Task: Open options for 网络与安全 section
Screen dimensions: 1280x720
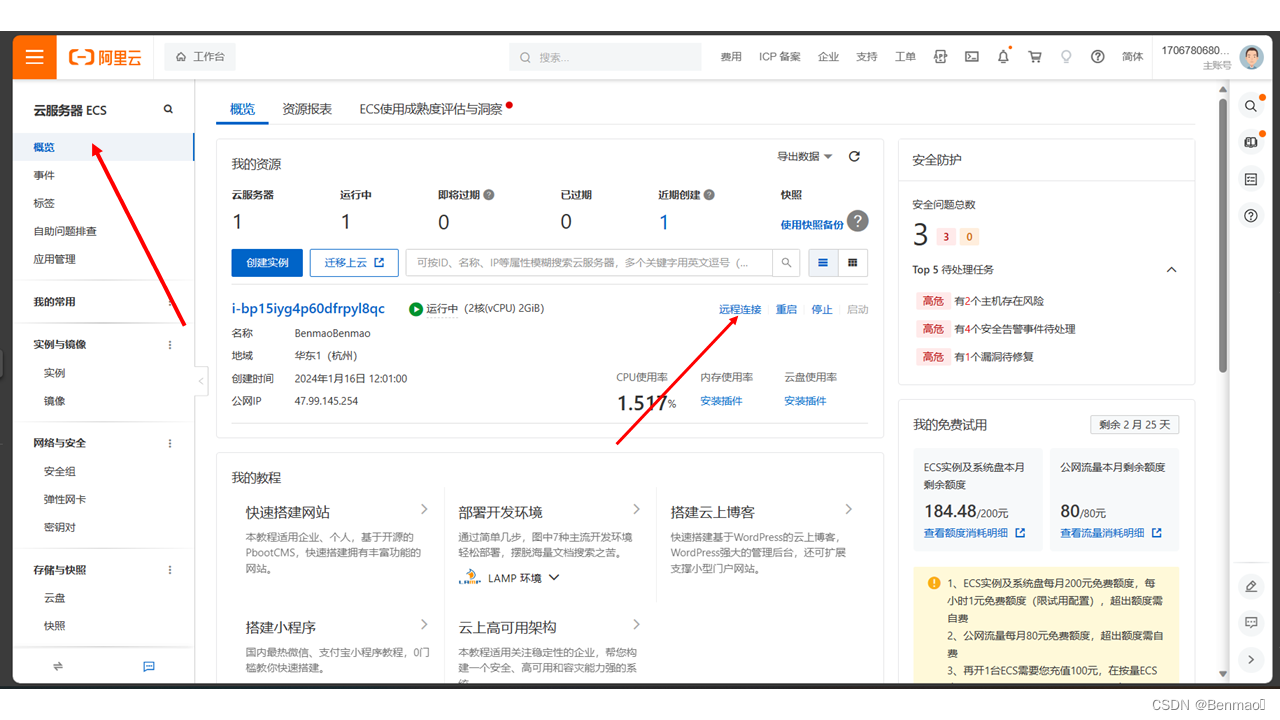Action: click(170, 444)
